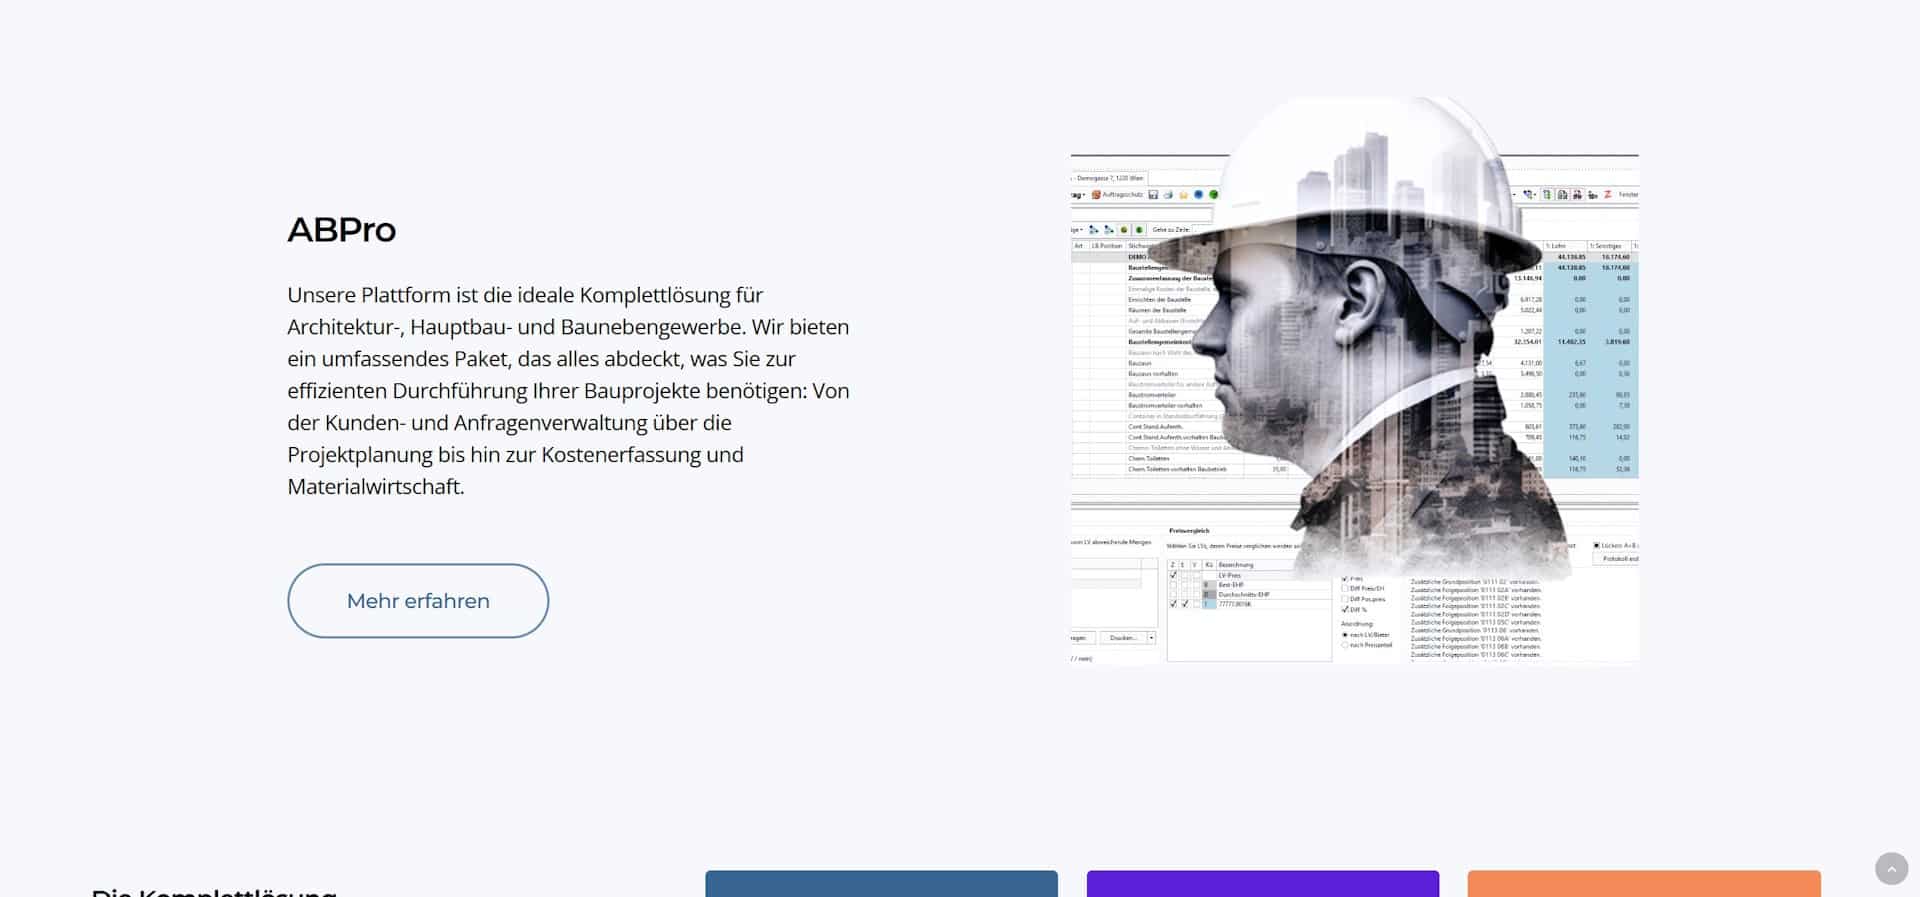Click the blue circle icon in screenshot toolbar
Image resolution: width=1920 pixels, height=897 pixels.
[x=1198, y=195]
